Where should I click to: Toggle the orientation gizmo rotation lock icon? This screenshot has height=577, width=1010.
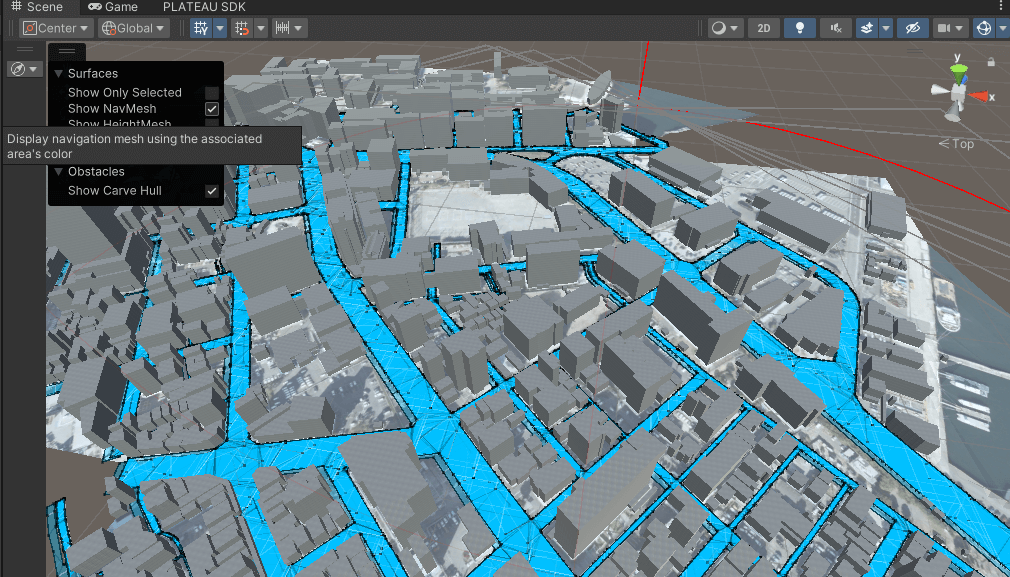click(x=991, y=62)
